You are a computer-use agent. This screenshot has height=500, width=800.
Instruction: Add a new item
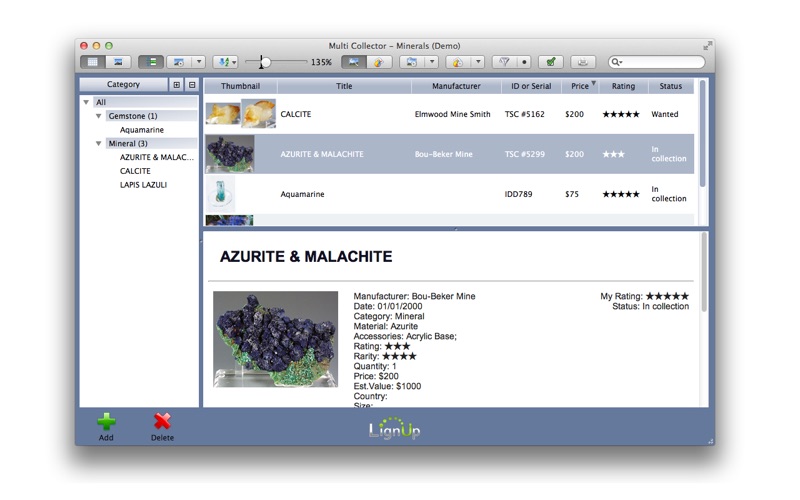[x=106, y=427]
